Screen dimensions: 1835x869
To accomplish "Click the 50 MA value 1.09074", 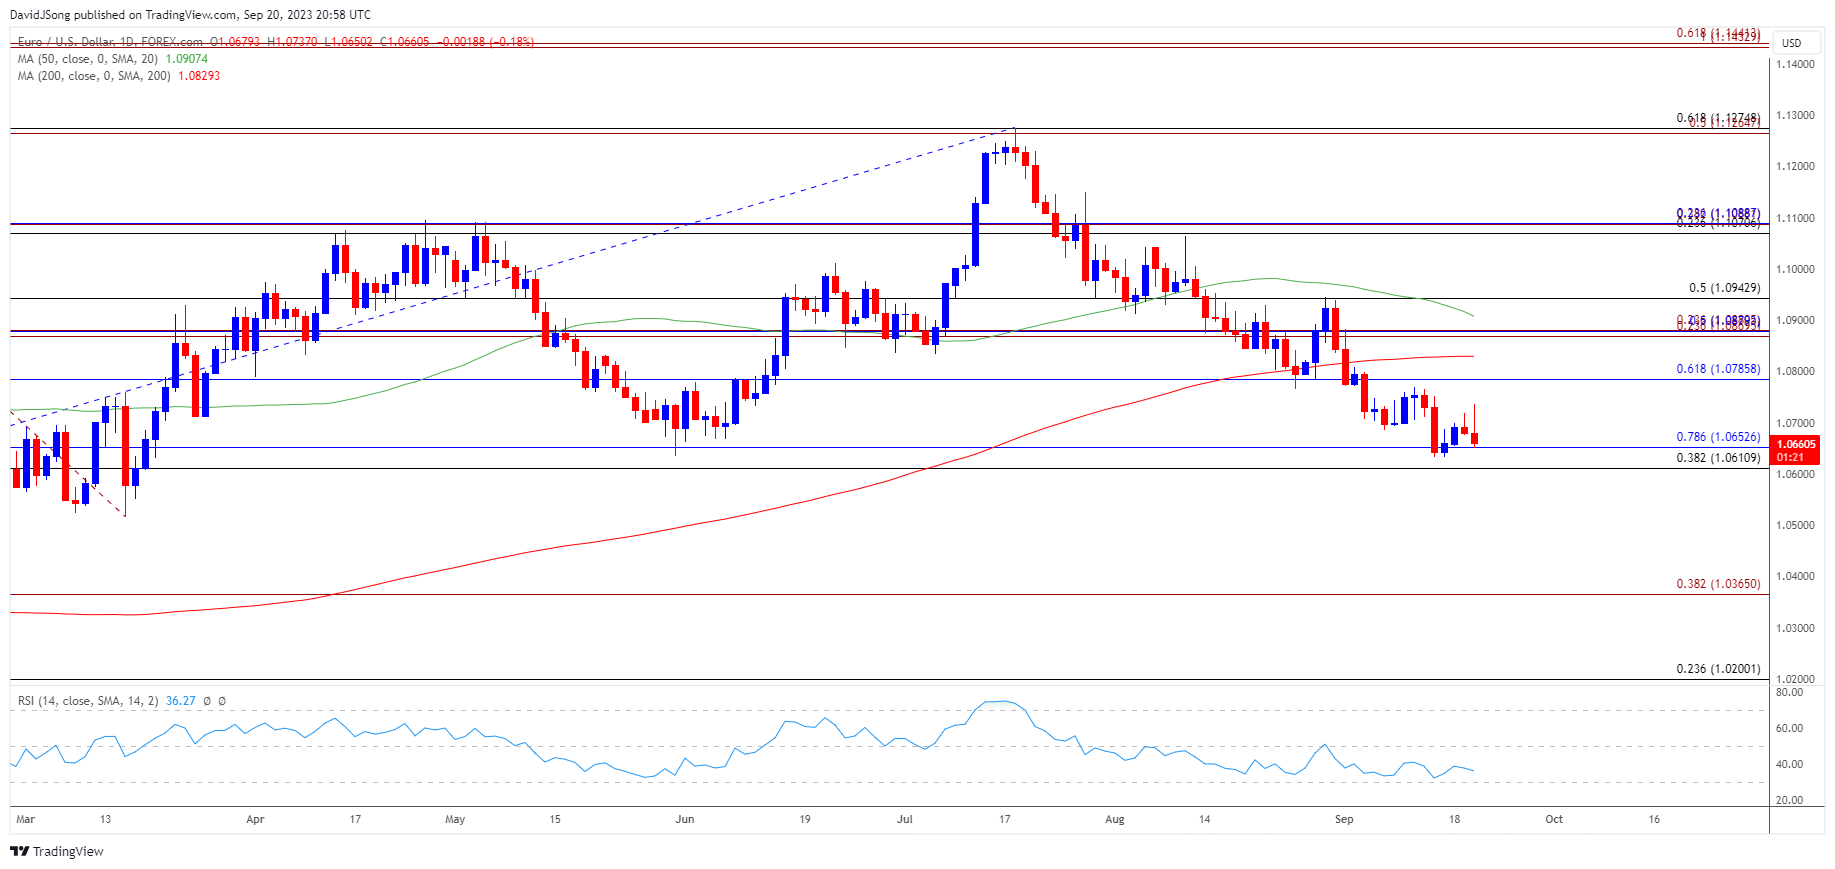I will tap(187, 59).
